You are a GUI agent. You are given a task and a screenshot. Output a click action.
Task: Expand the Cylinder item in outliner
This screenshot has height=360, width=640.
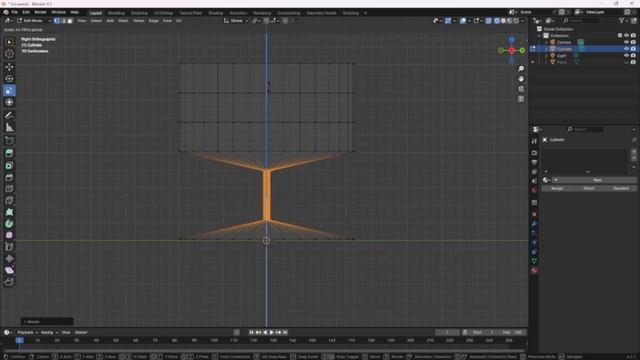pos(546,49)
